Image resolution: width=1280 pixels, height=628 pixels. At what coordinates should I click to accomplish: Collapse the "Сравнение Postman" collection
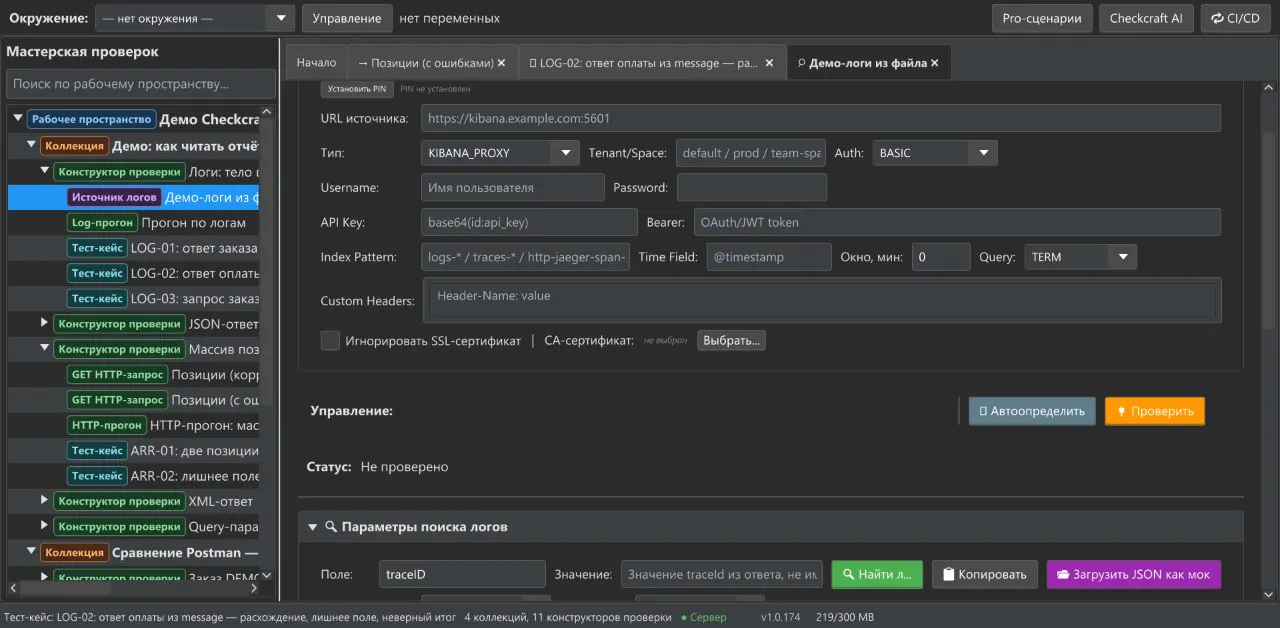(x=31, y=552)
